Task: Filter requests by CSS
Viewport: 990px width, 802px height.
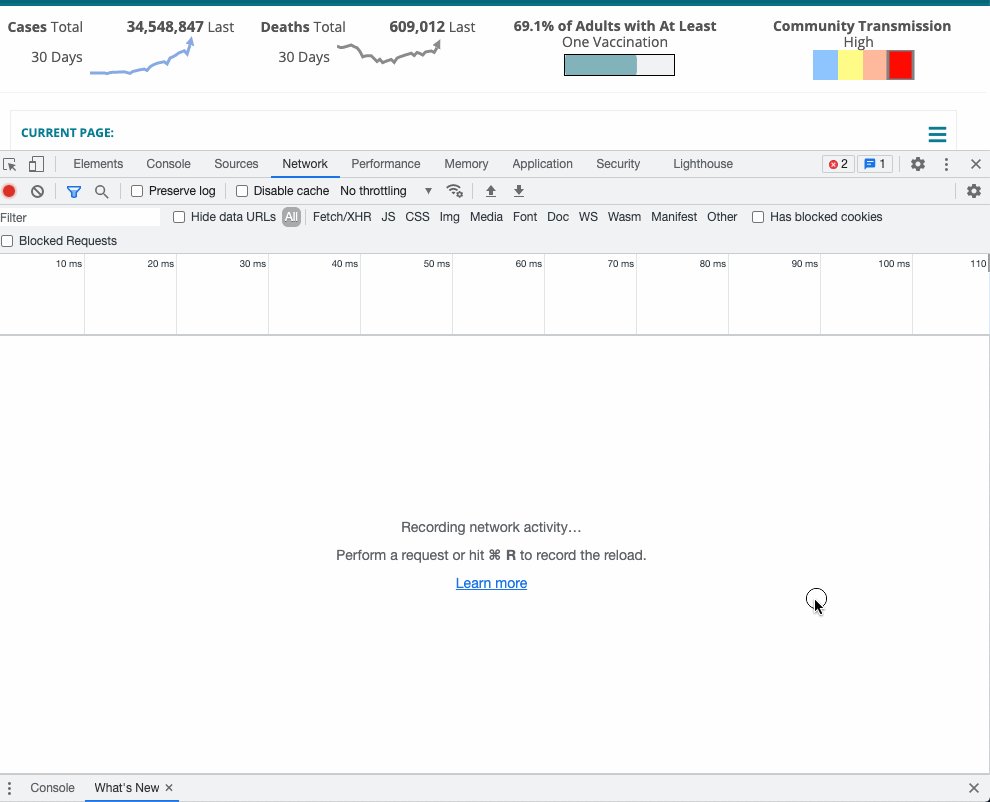Action: tap(417, 217)
